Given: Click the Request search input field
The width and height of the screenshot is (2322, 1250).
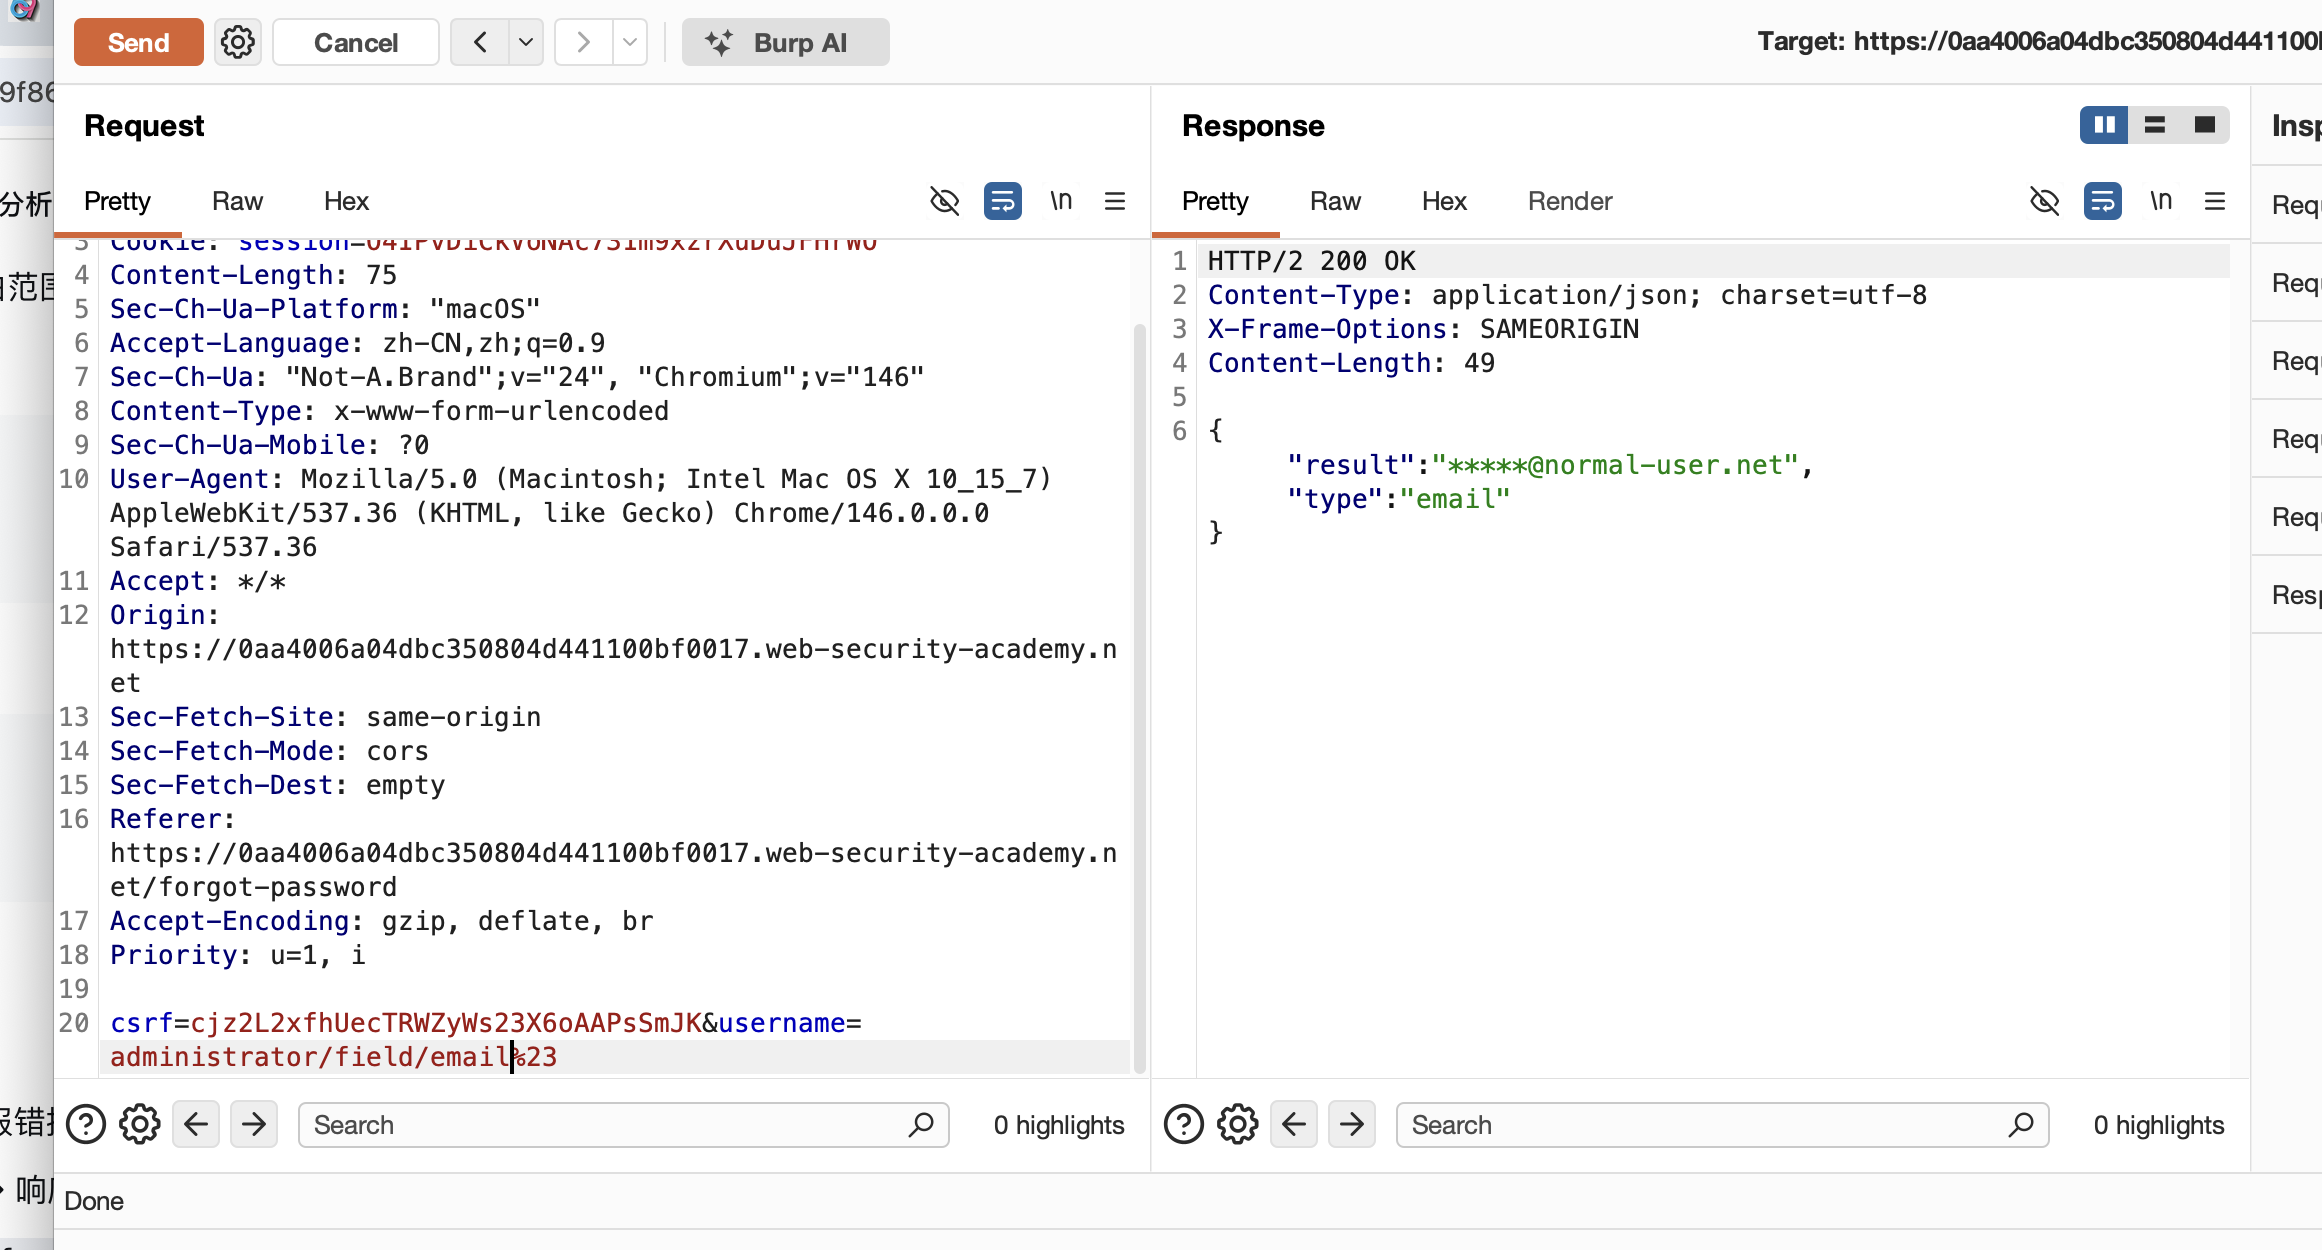Looking at the screenshot, I should (x=600, y=1125).
